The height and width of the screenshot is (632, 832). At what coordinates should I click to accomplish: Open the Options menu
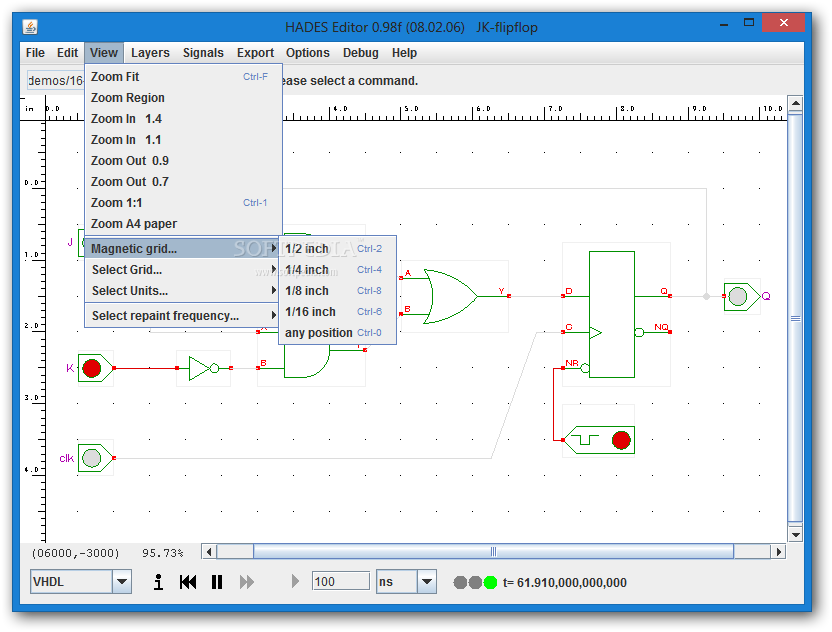click(x=308, y=53)
